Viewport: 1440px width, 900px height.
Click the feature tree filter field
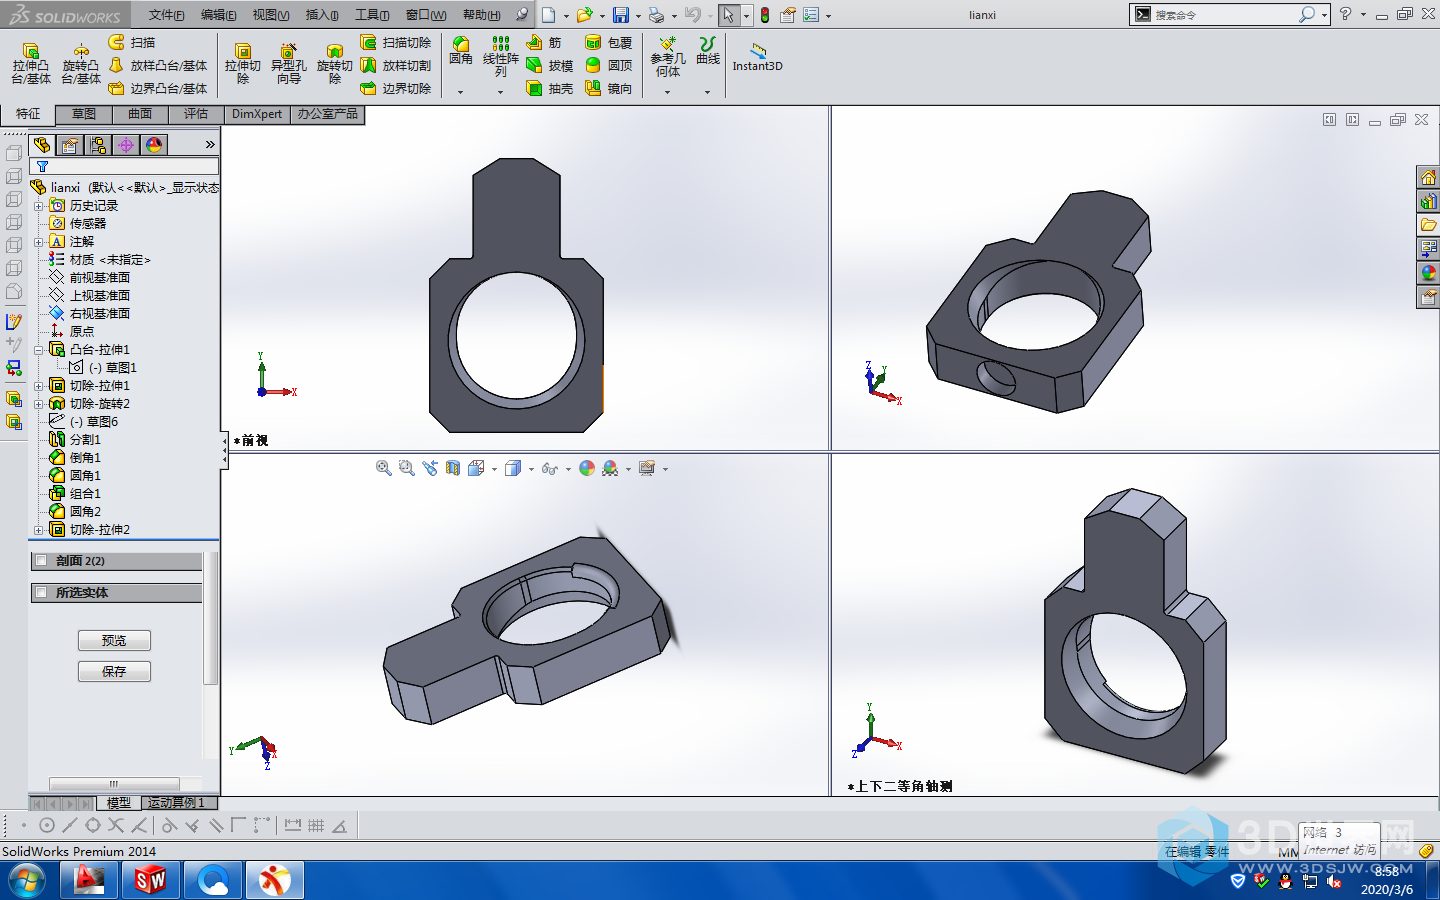pos(124,166)
